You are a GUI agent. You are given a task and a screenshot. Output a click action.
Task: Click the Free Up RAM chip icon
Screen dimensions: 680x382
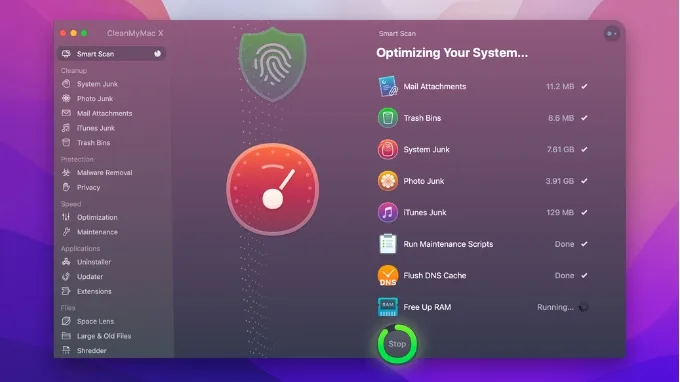click(388, 307)
